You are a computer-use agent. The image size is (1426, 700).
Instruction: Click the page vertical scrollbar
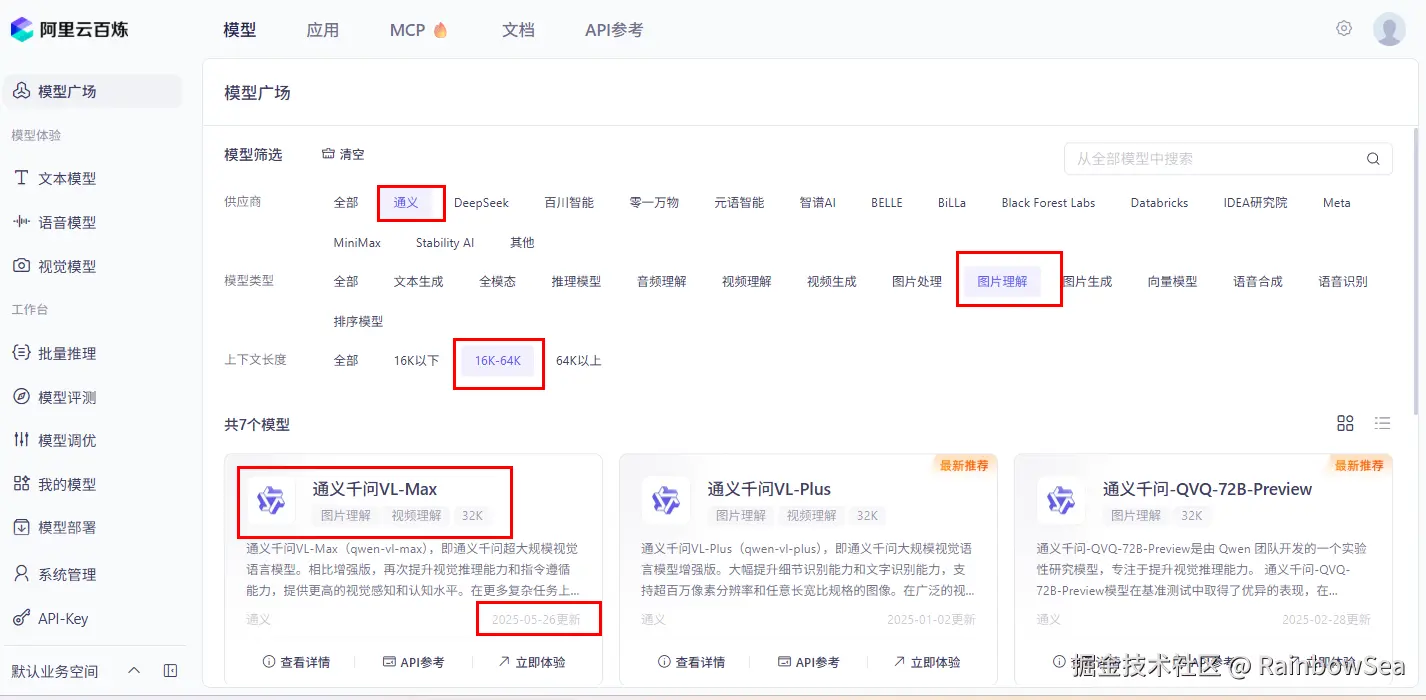coord(1415,270)
